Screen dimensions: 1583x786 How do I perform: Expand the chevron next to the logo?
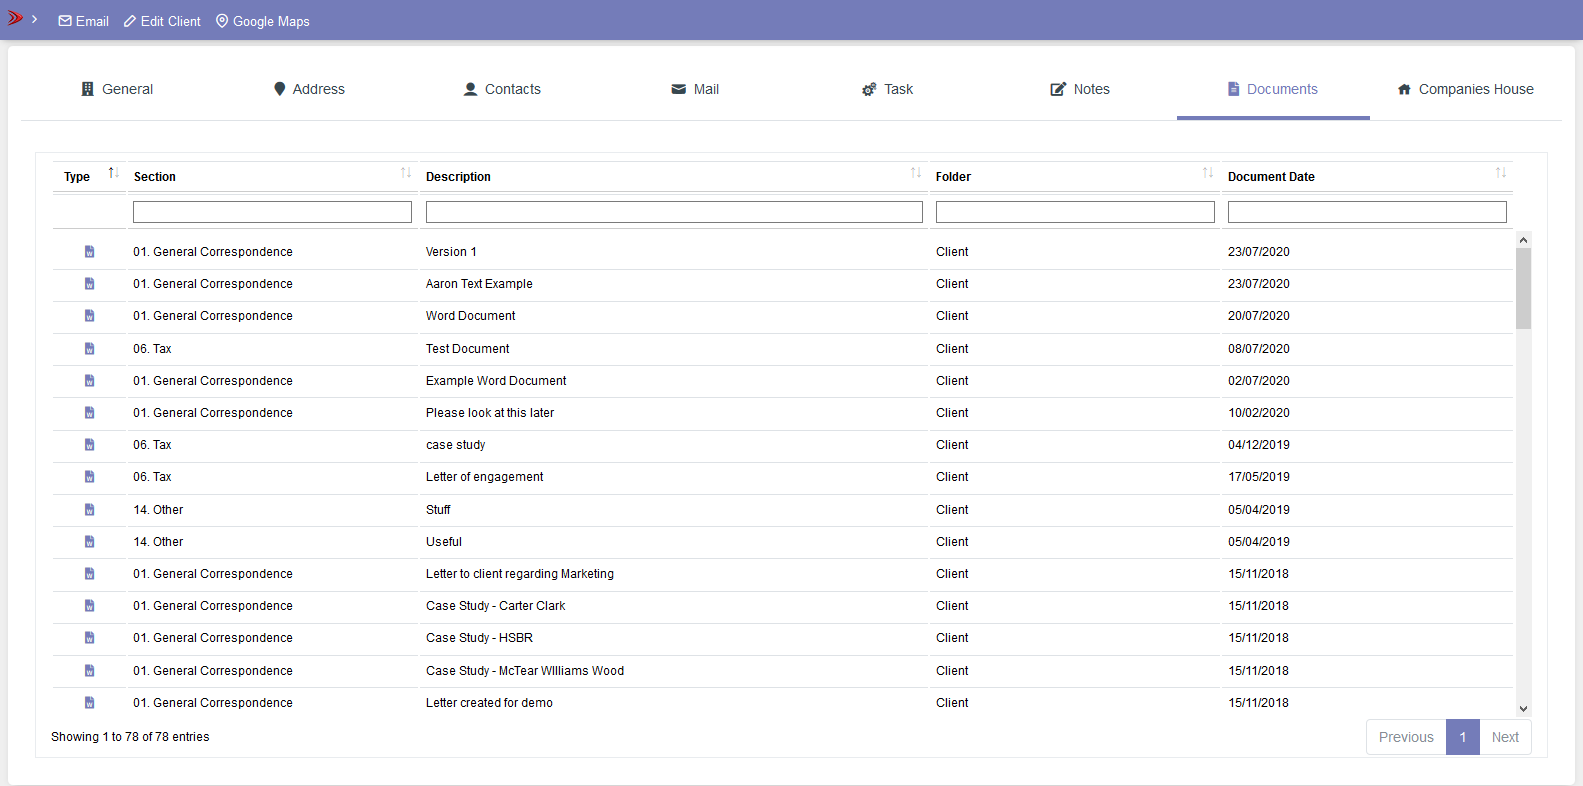34,19
